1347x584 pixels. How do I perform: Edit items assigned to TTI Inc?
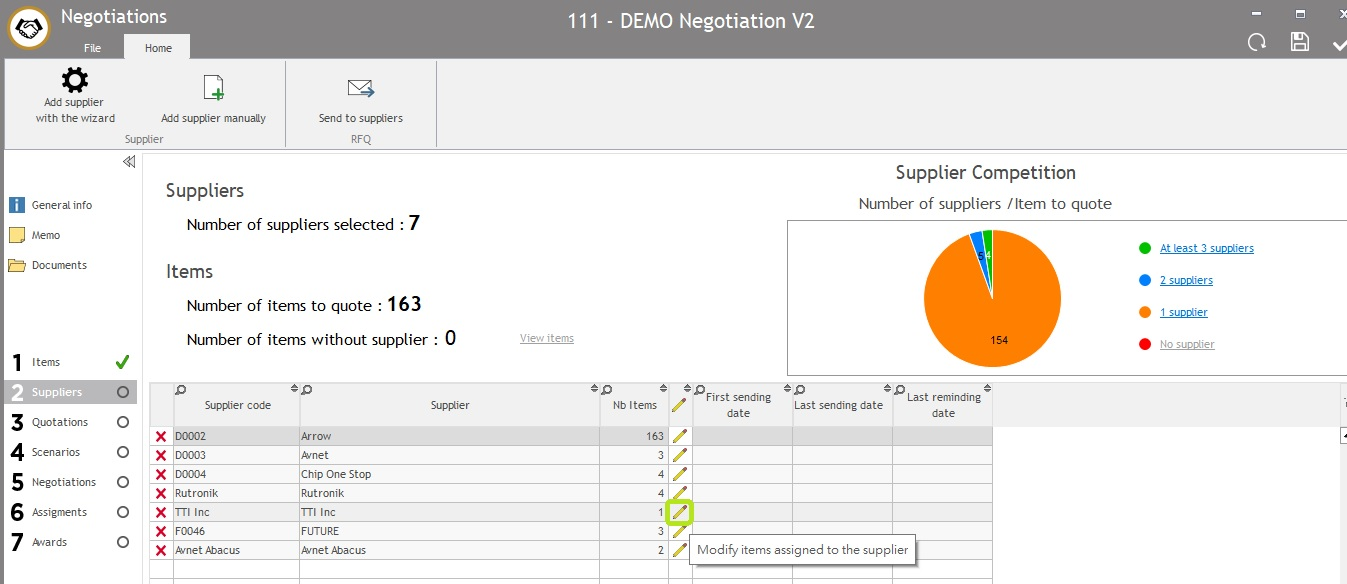680,513
